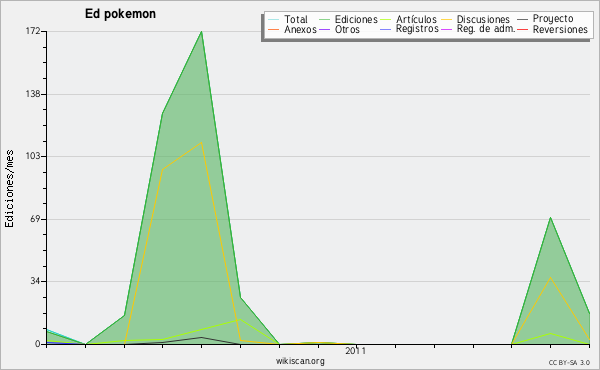Select the 'Otros' legend entry
Screen dimensions: 600x370
pyautogui.click(x=347, y=29)
